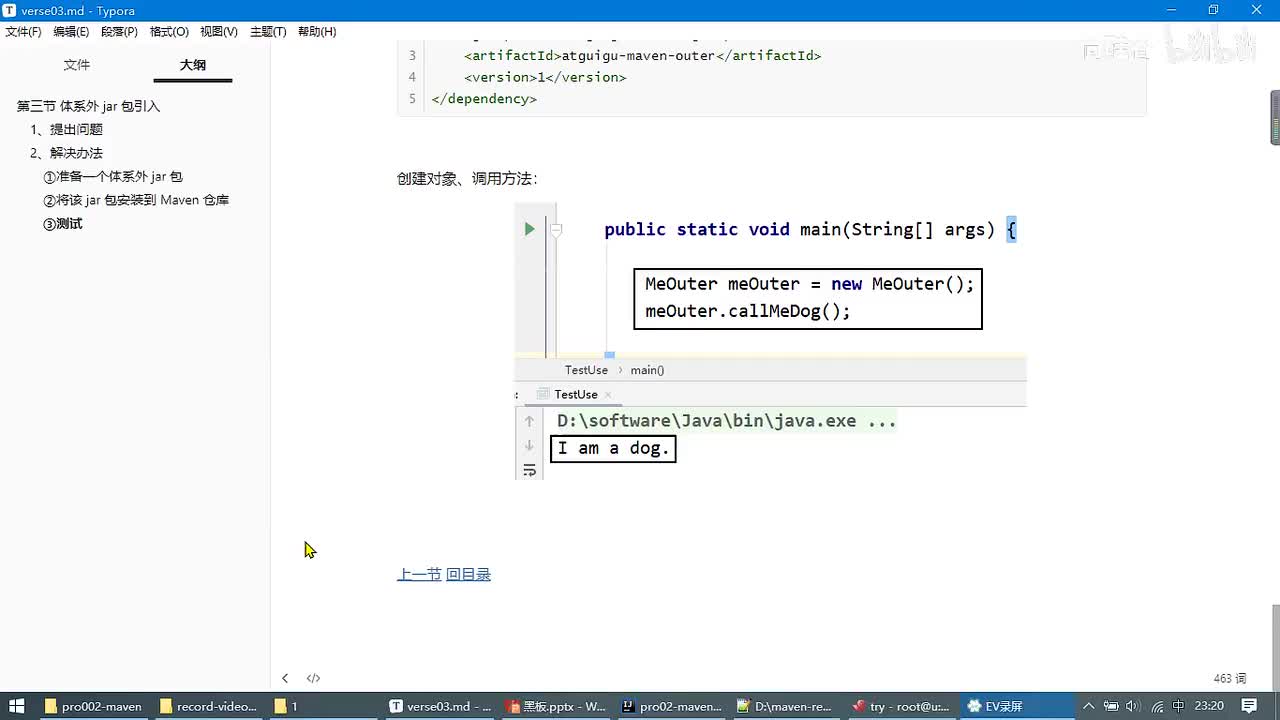This screenshot has height=720, width=1280.
Task: Click the artifactId atguigu-maven-outer line
Action: pos(642,55)
